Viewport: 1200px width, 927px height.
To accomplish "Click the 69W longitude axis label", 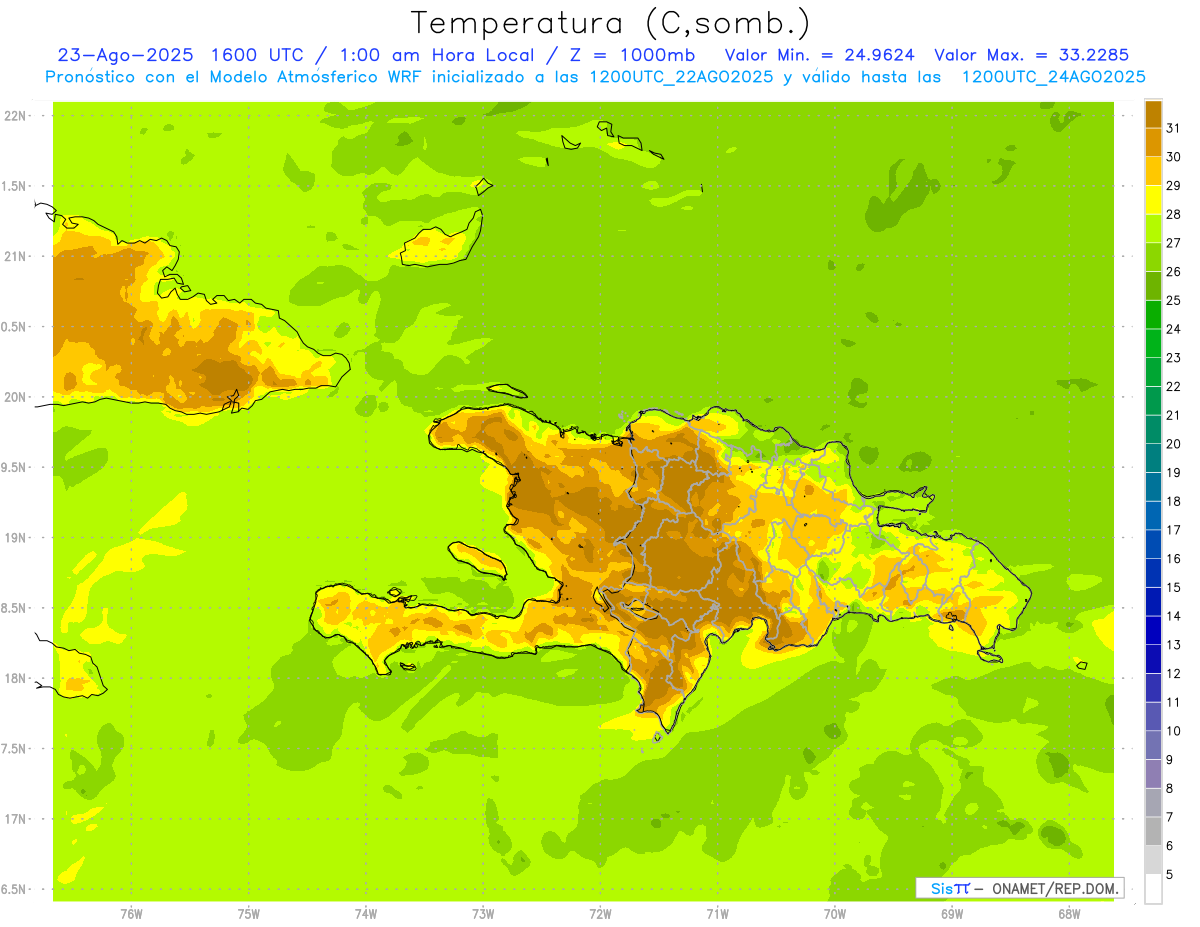I will pos(952,914).
